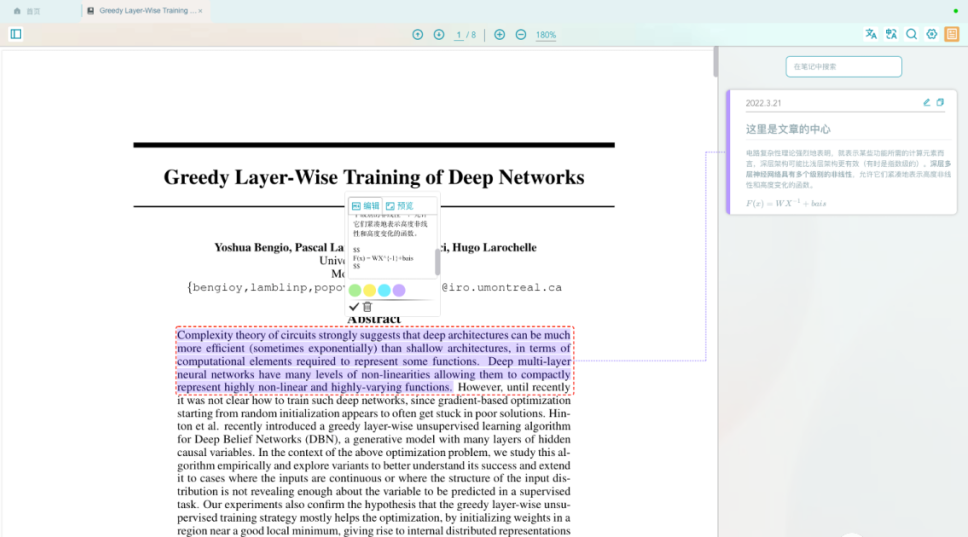The image size is (968, 537).
Task: Click the zoom in plus icon
Action: [500, 35]
